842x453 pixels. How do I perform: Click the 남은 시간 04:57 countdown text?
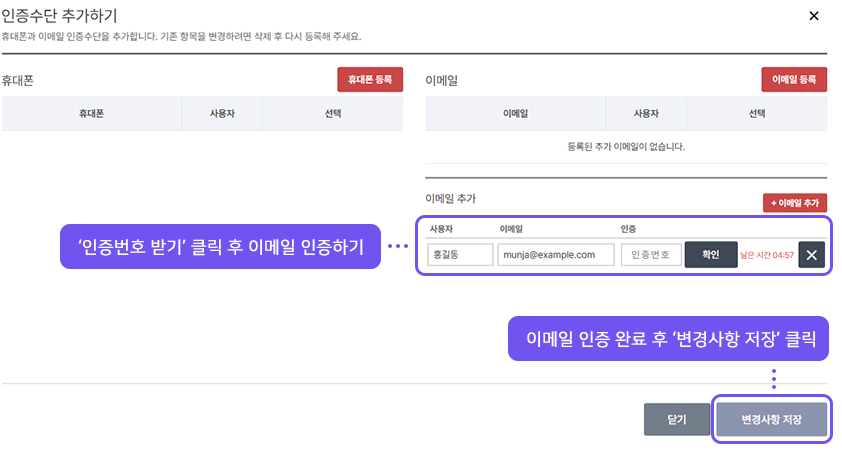[x=767, y=255]
